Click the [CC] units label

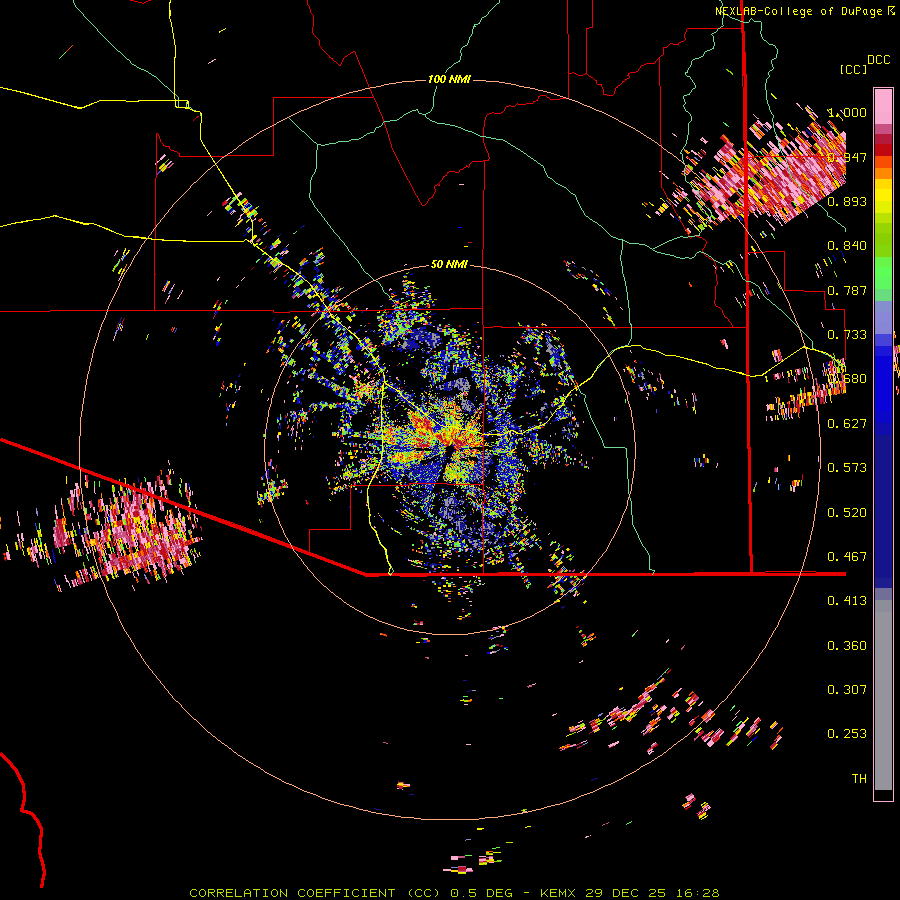pyautogui.click(x=853, y=69)
